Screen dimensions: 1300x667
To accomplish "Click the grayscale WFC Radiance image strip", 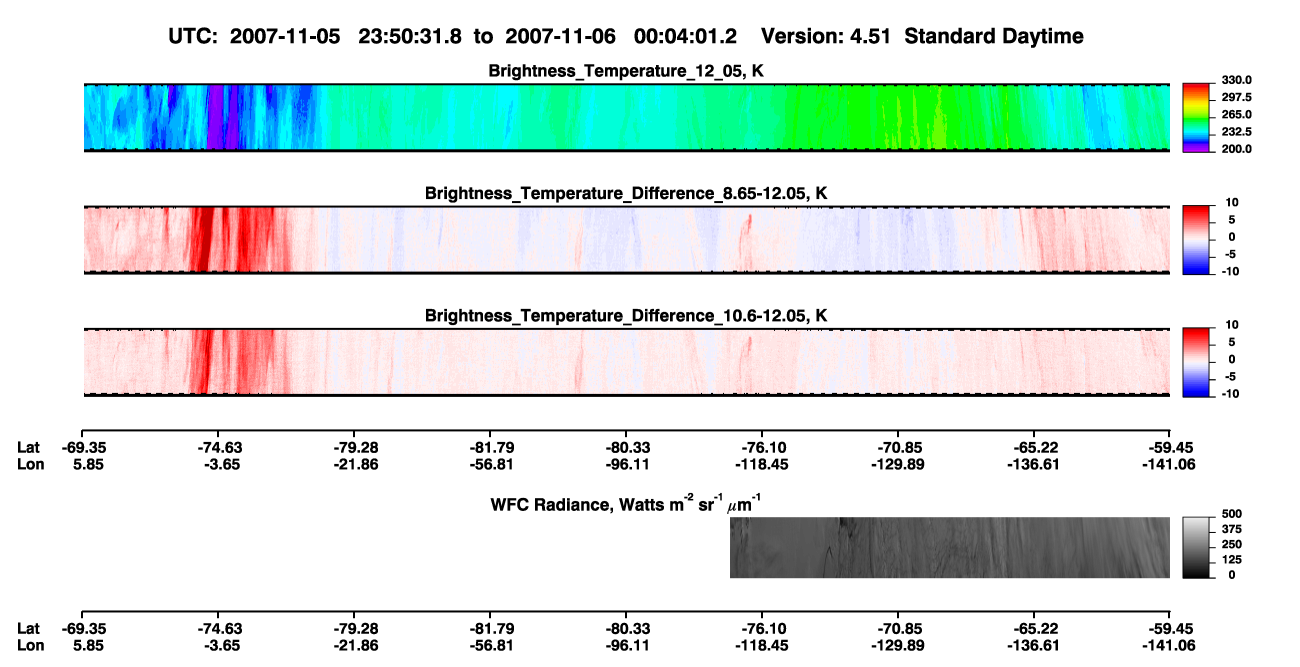I will click(x=950, y=547).
